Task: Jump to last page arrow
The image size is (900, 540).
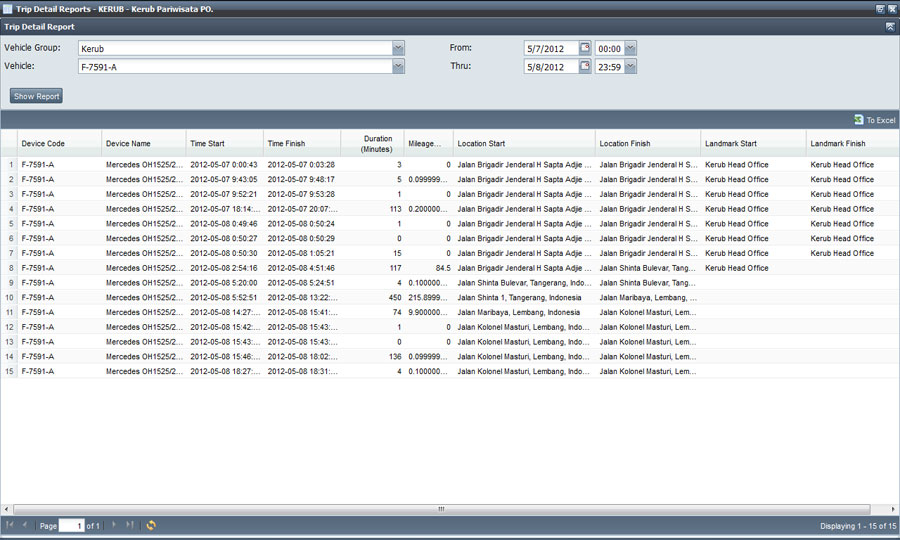Action: 130,525
